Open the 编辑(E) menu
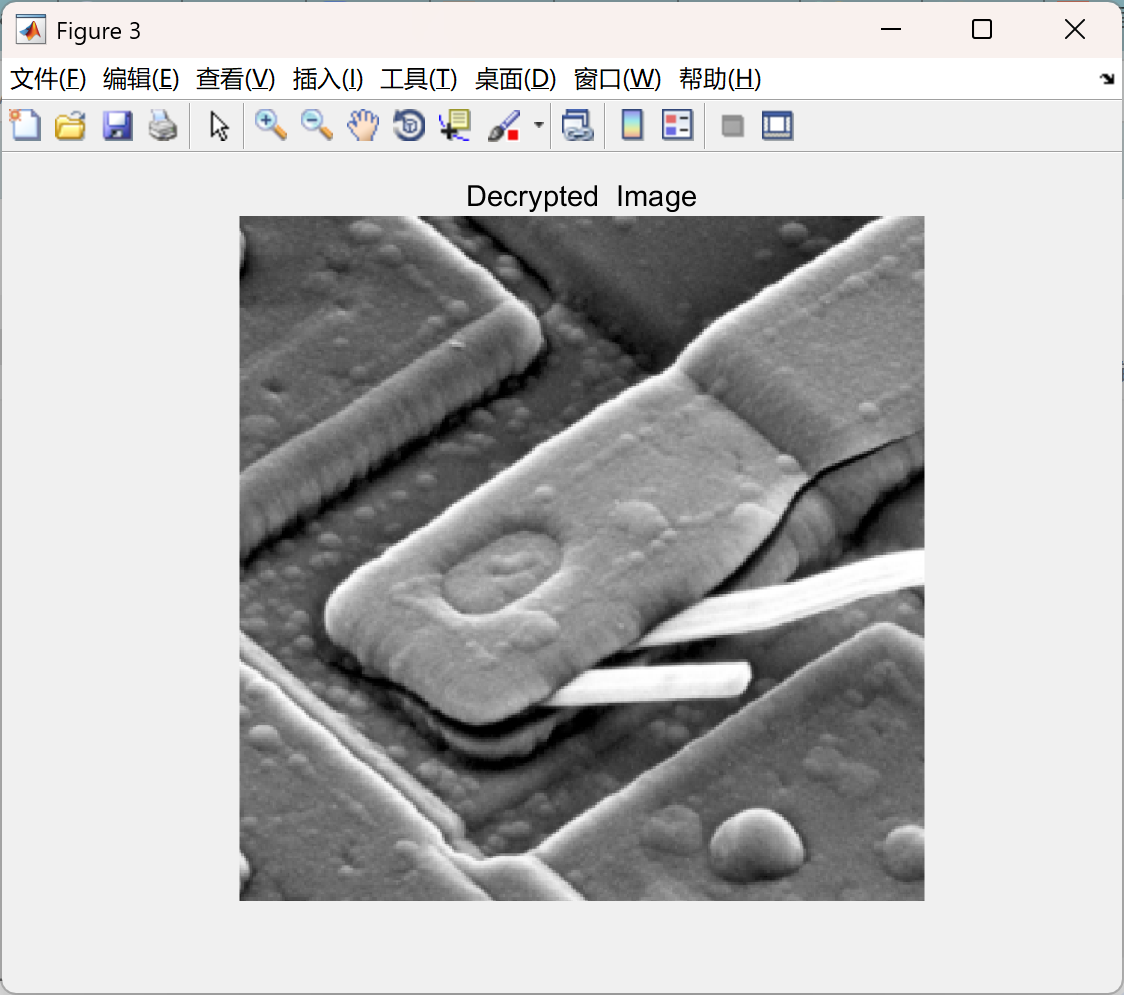This screenshot has height=995, width=1124. 140,79
